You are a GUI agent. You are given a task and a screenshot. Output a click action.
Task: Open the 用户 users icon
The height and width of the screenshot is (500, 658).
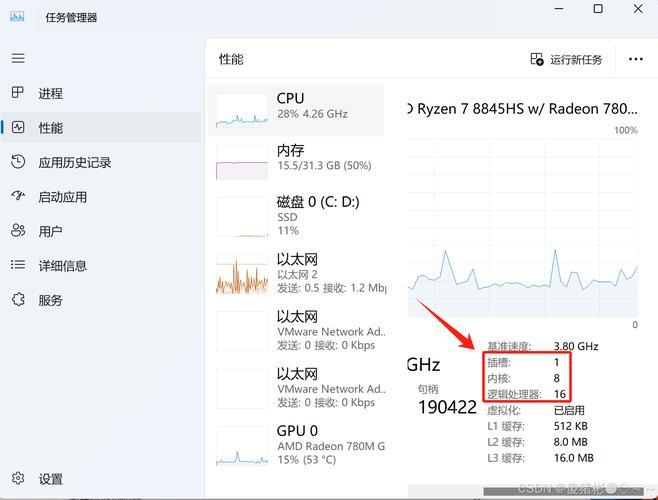point(18,230)
